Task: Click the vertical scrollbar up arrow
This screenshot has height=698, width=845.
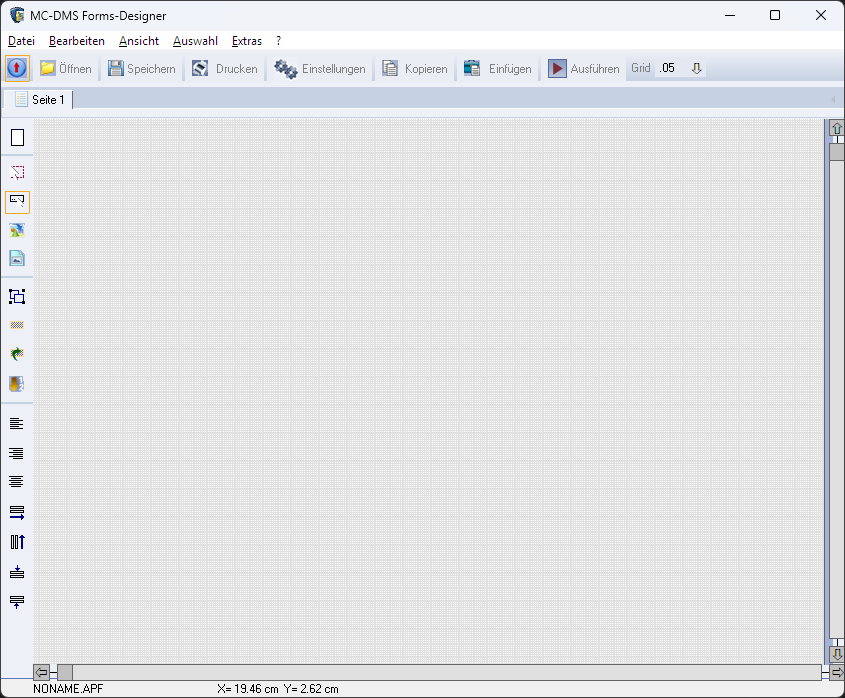Action: click(837, 129)
